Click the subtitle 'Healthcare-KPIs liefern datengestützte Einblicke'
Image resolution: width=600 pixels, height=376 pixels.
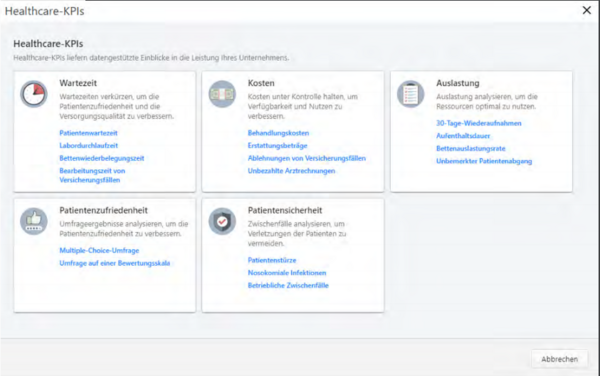click(151, 58)
